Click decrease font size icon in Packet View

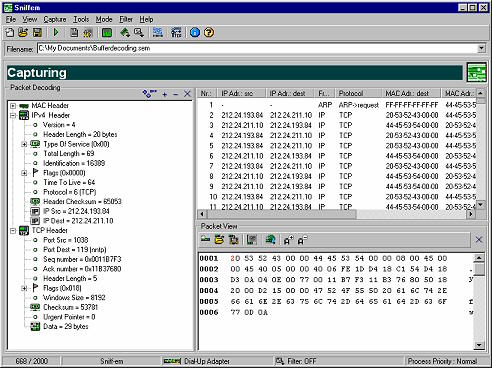point(302,240)
